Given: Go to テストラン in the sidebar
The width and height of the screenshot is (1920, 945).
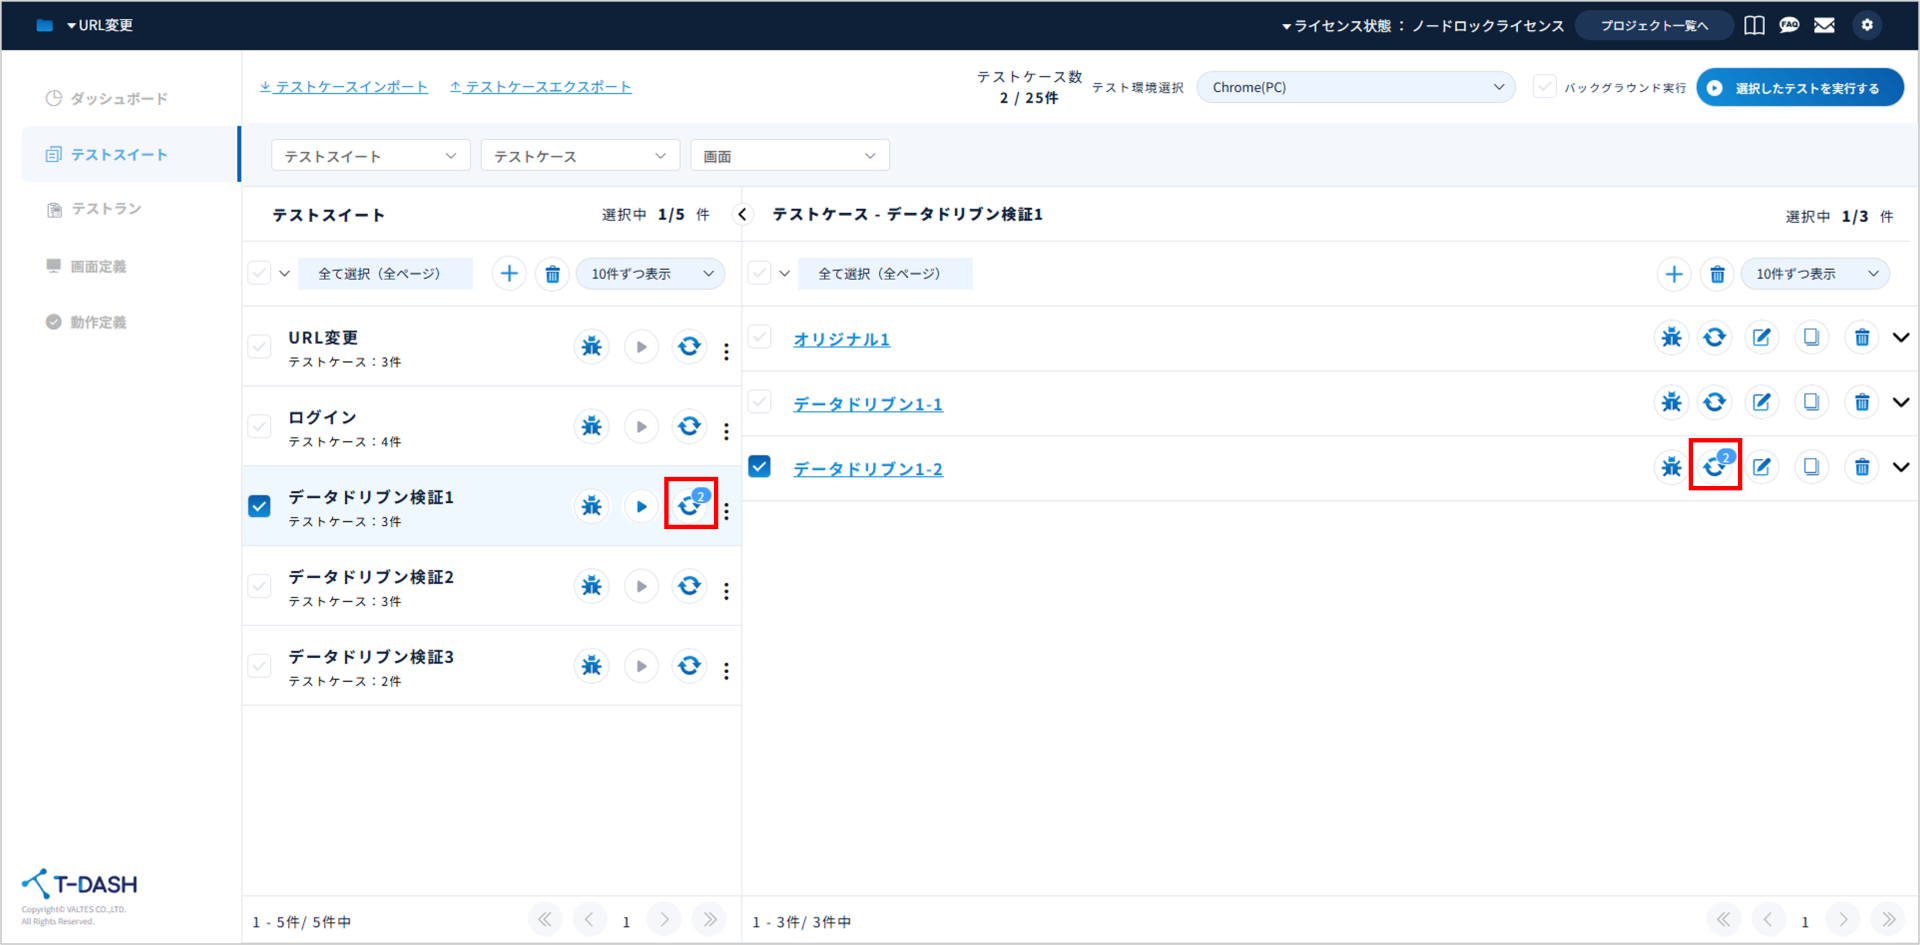Looking at the screenshot, I should (x=106, y=209).
